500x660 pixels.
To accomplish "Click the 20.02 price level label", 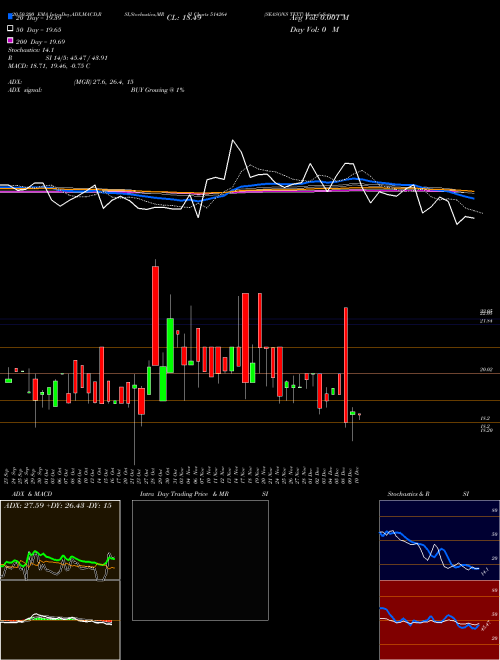I will [x=486, y=370].
